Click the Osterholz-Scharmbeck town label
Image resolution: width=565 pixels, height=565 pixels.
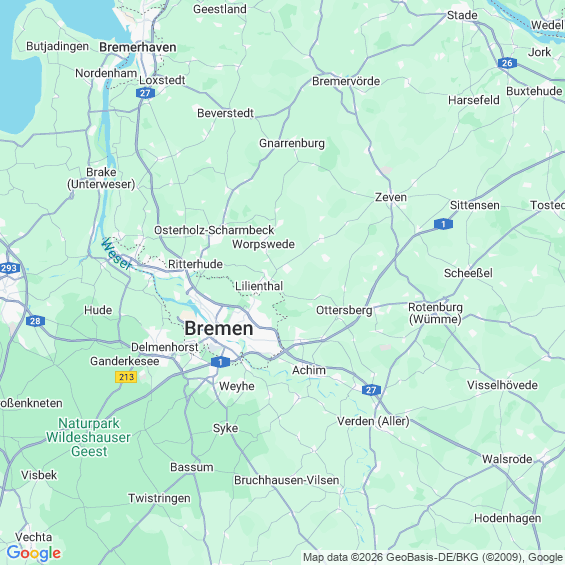[x=214, y=230]
